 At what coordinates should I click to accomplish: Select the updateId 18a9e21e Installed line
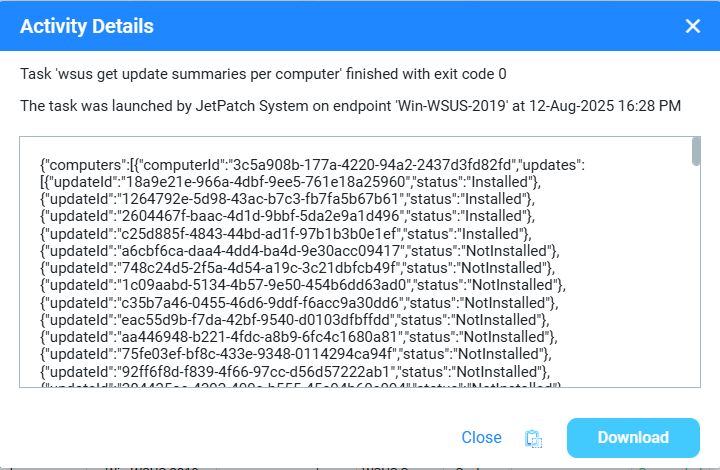(290, 181)
